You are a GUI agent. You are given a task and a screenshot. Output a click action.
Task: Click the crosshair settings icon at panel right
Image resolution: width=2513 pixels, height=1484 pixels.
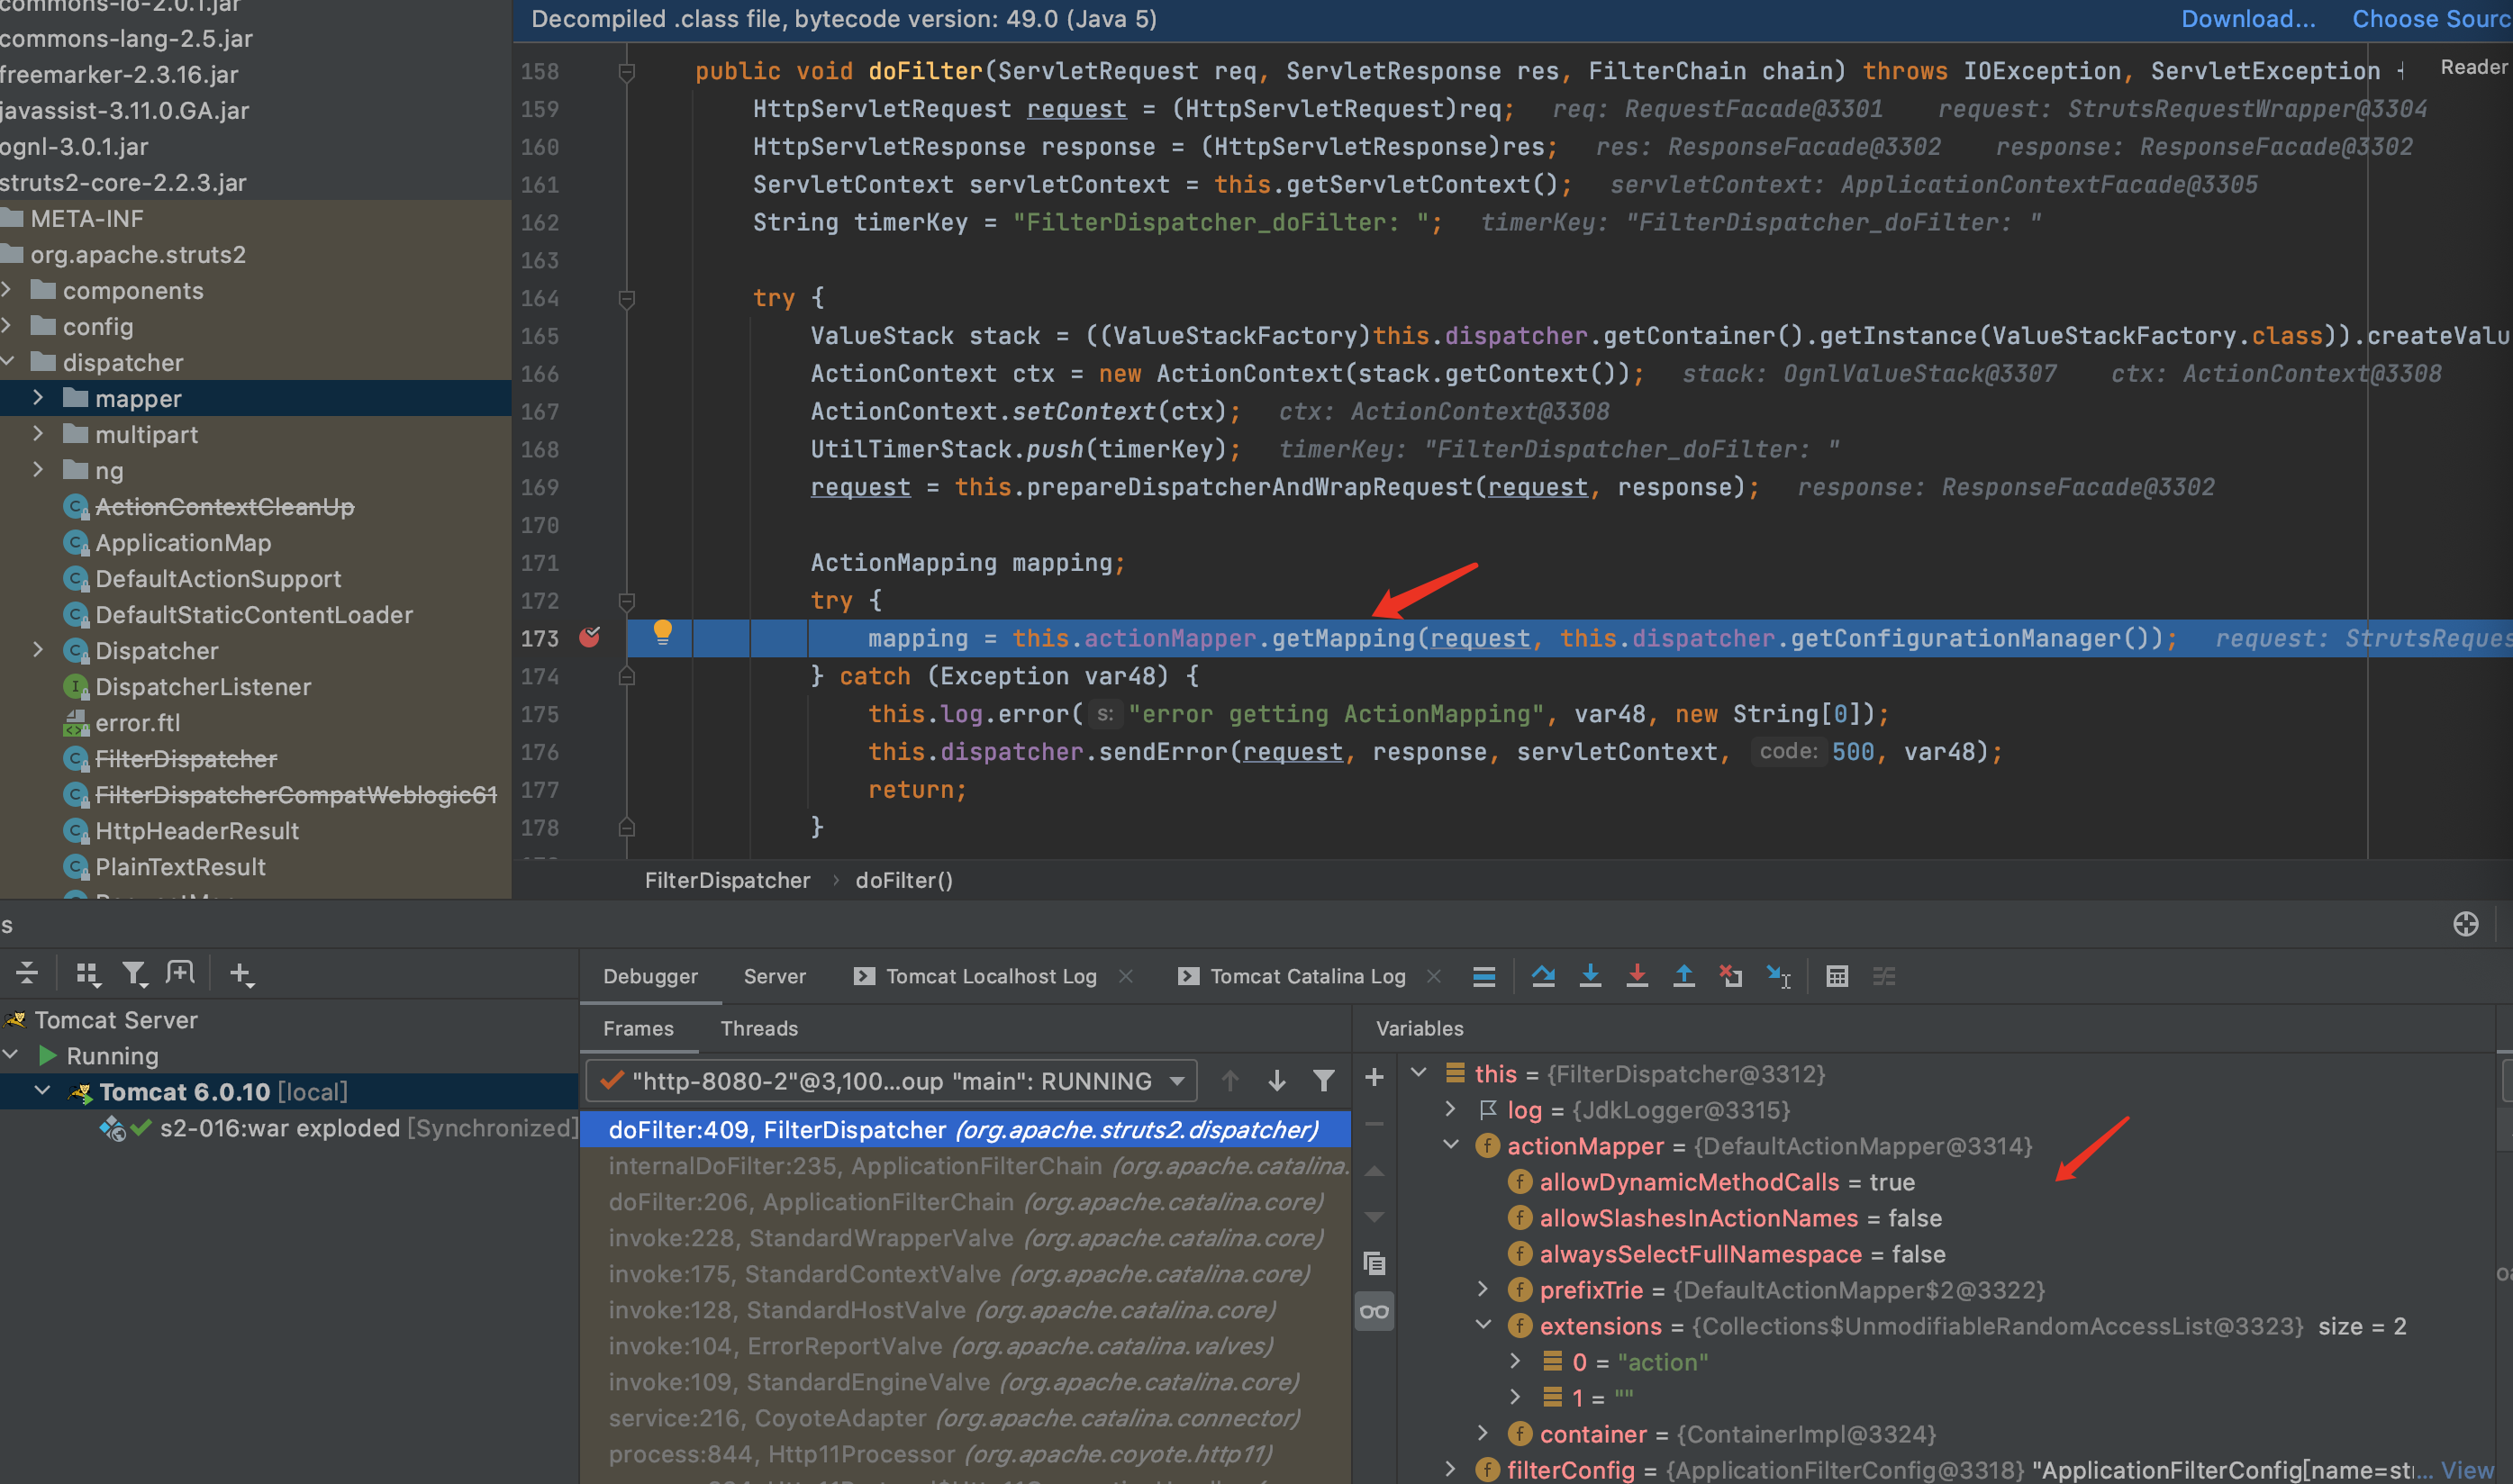[2465, 924]
